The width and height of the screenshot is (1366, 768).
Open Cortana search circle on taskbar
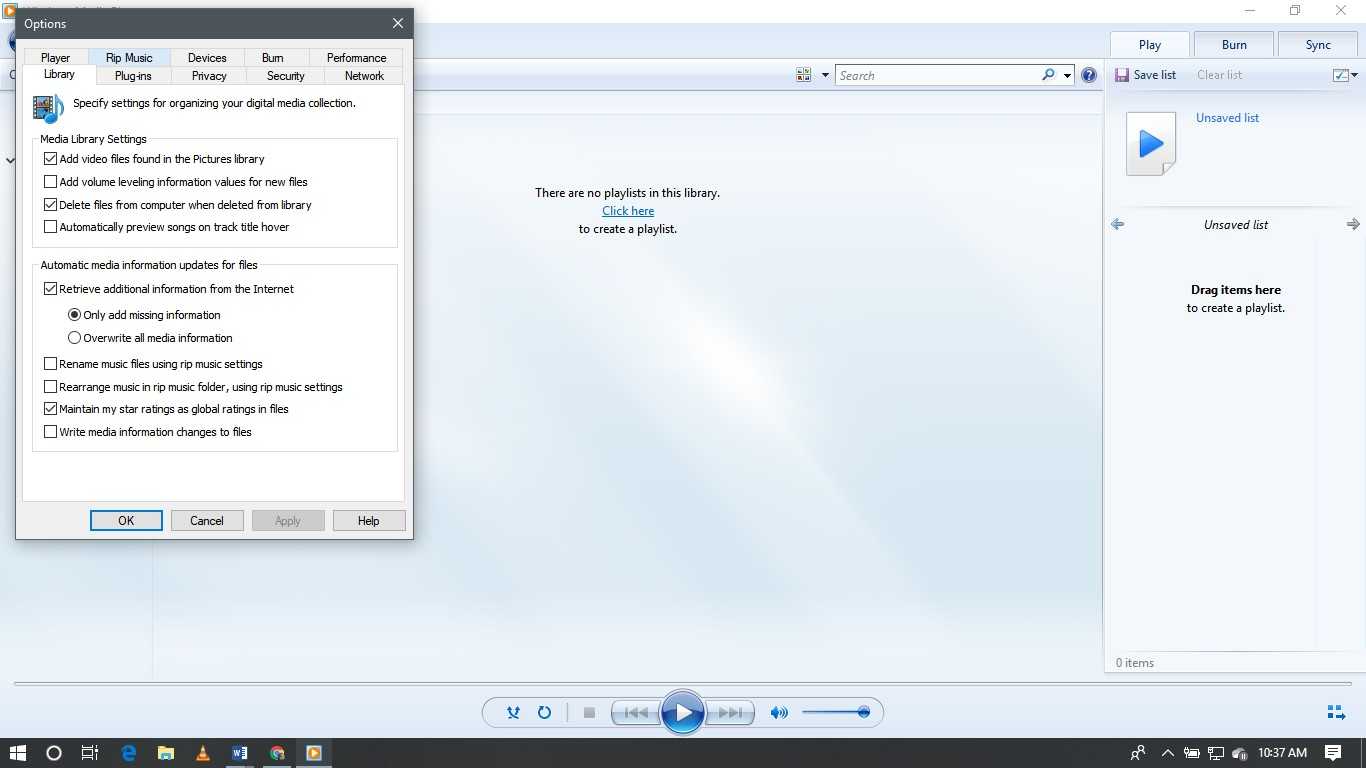click(54, 753)
